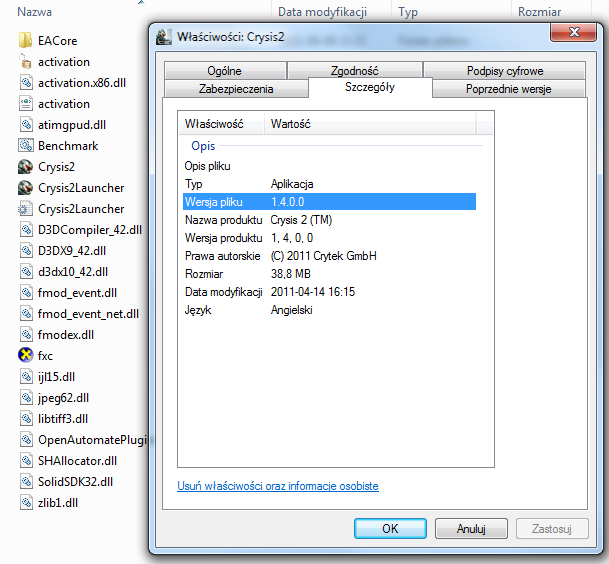Sort files by Nazwa column header
Image resolution: width=609 pixels, height=564 pixels.
coord(34,12)
